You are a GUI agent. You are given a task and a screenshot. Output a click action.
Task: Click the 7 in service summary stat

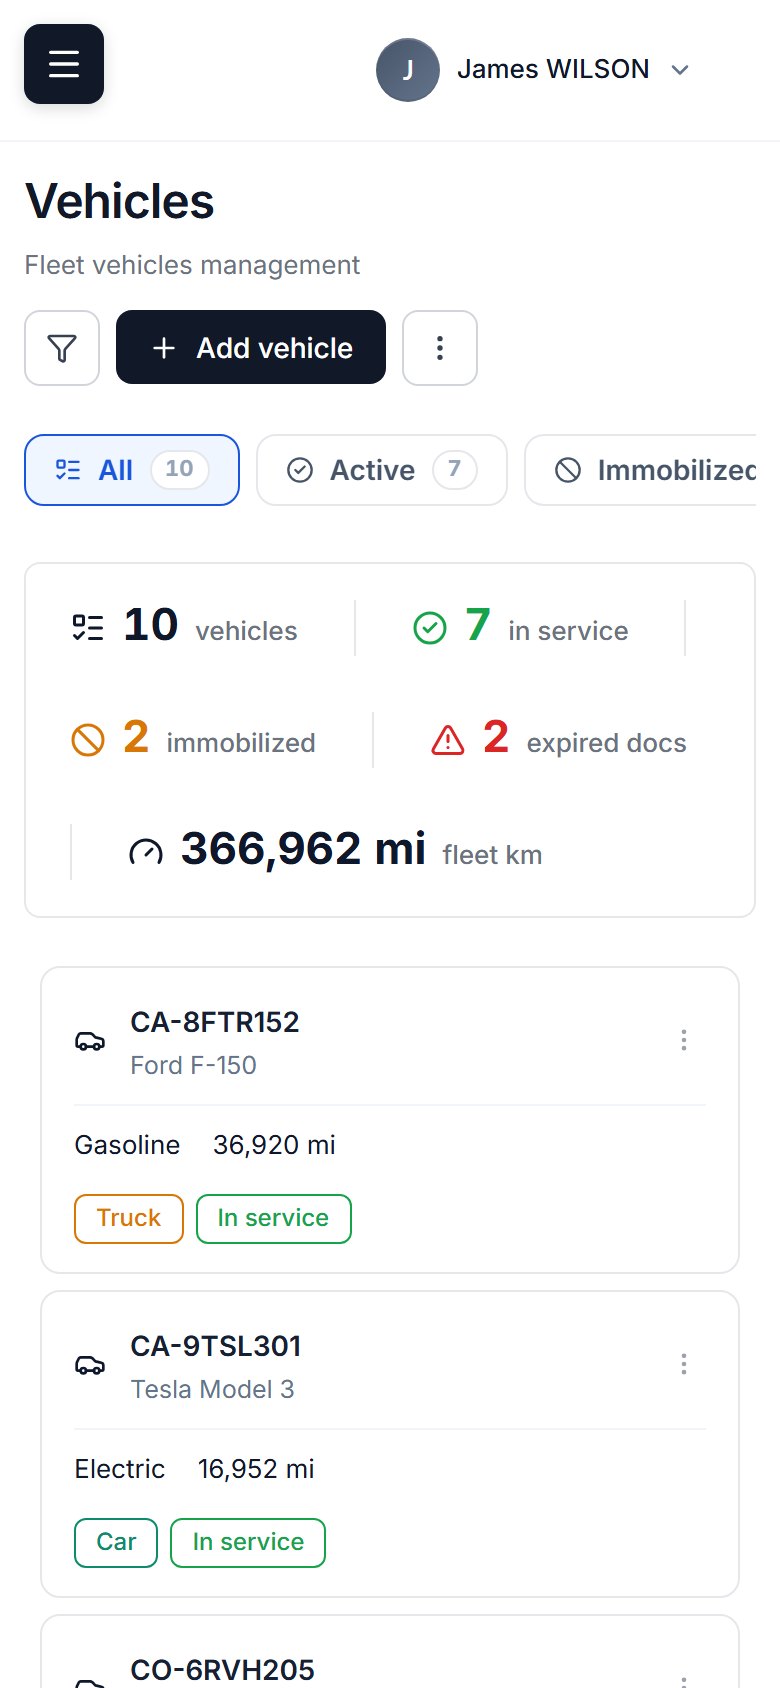pyautogui.click(x=521, y=628)
